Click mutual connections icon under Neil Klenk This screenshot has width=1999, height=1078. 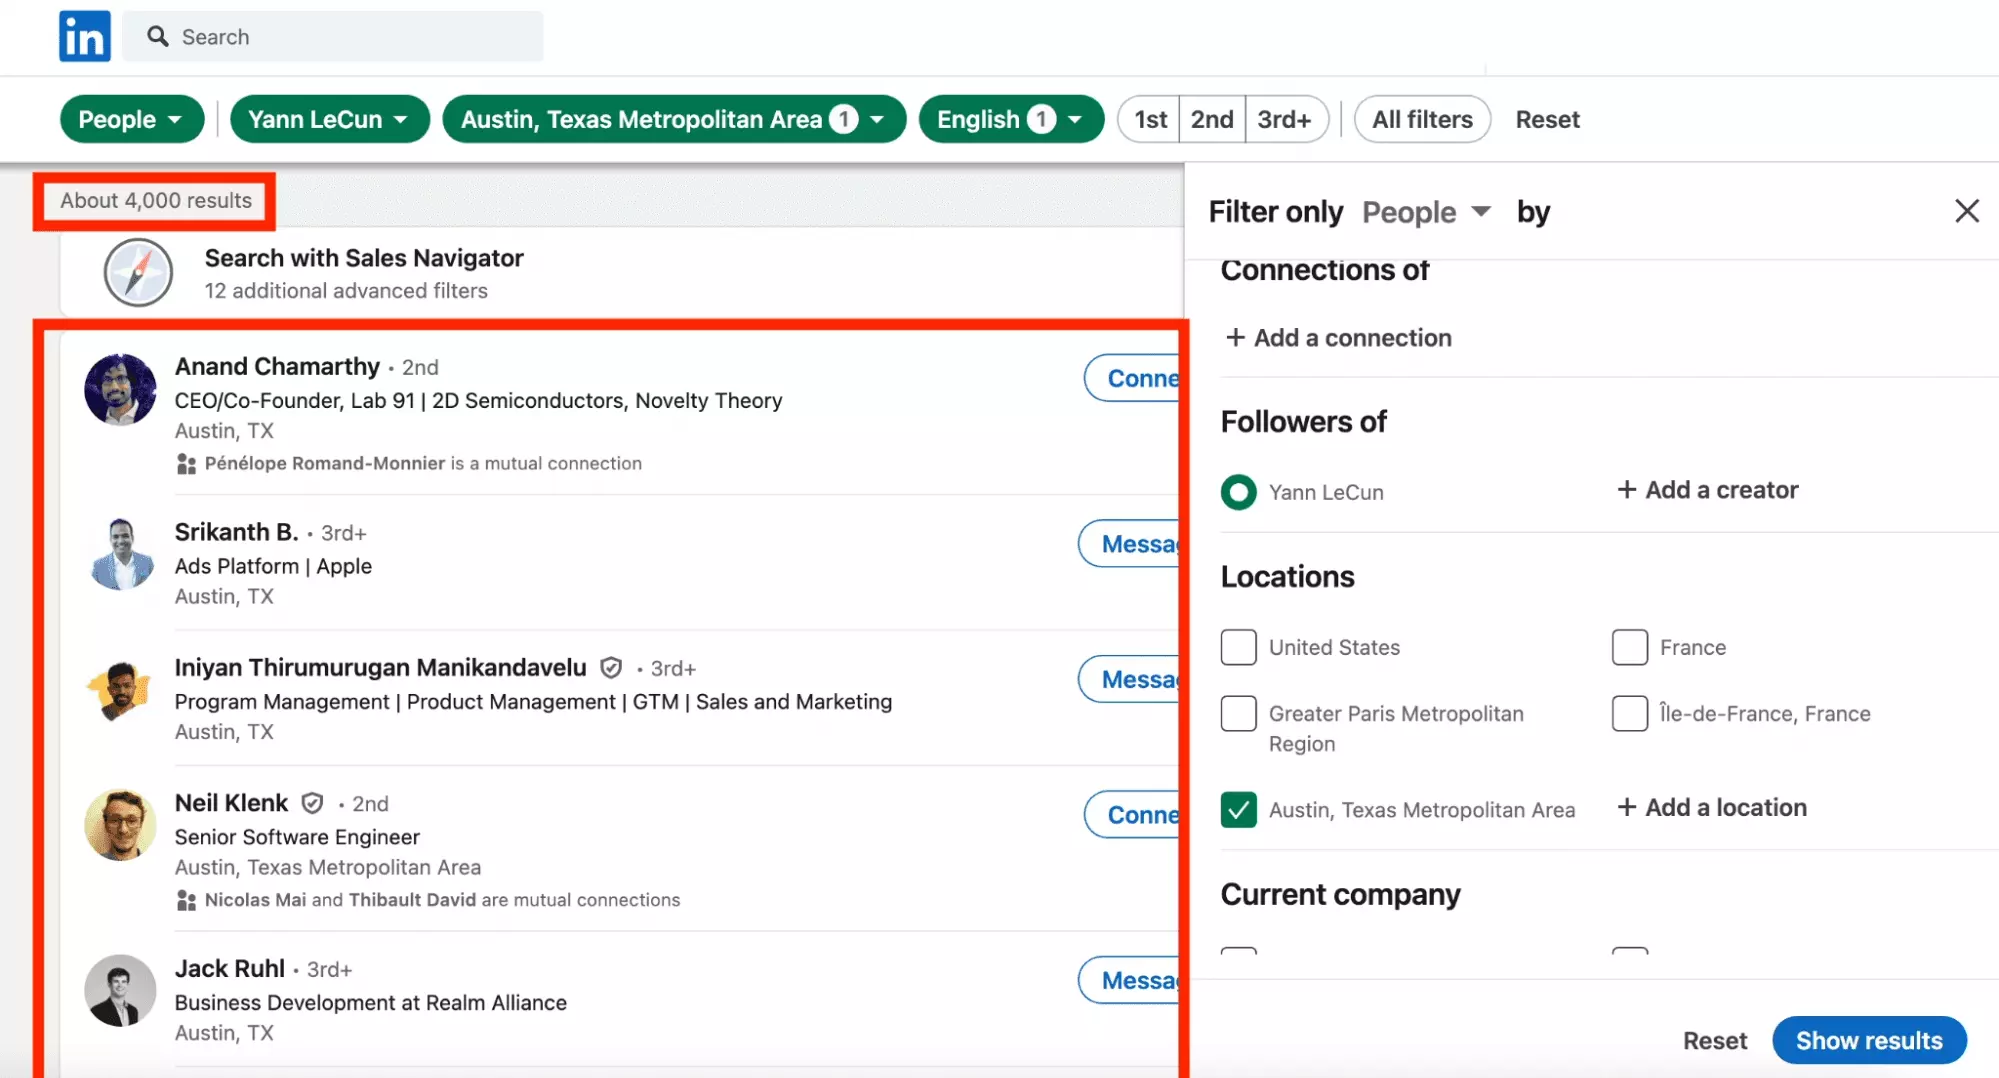click(x=186, y=901)
